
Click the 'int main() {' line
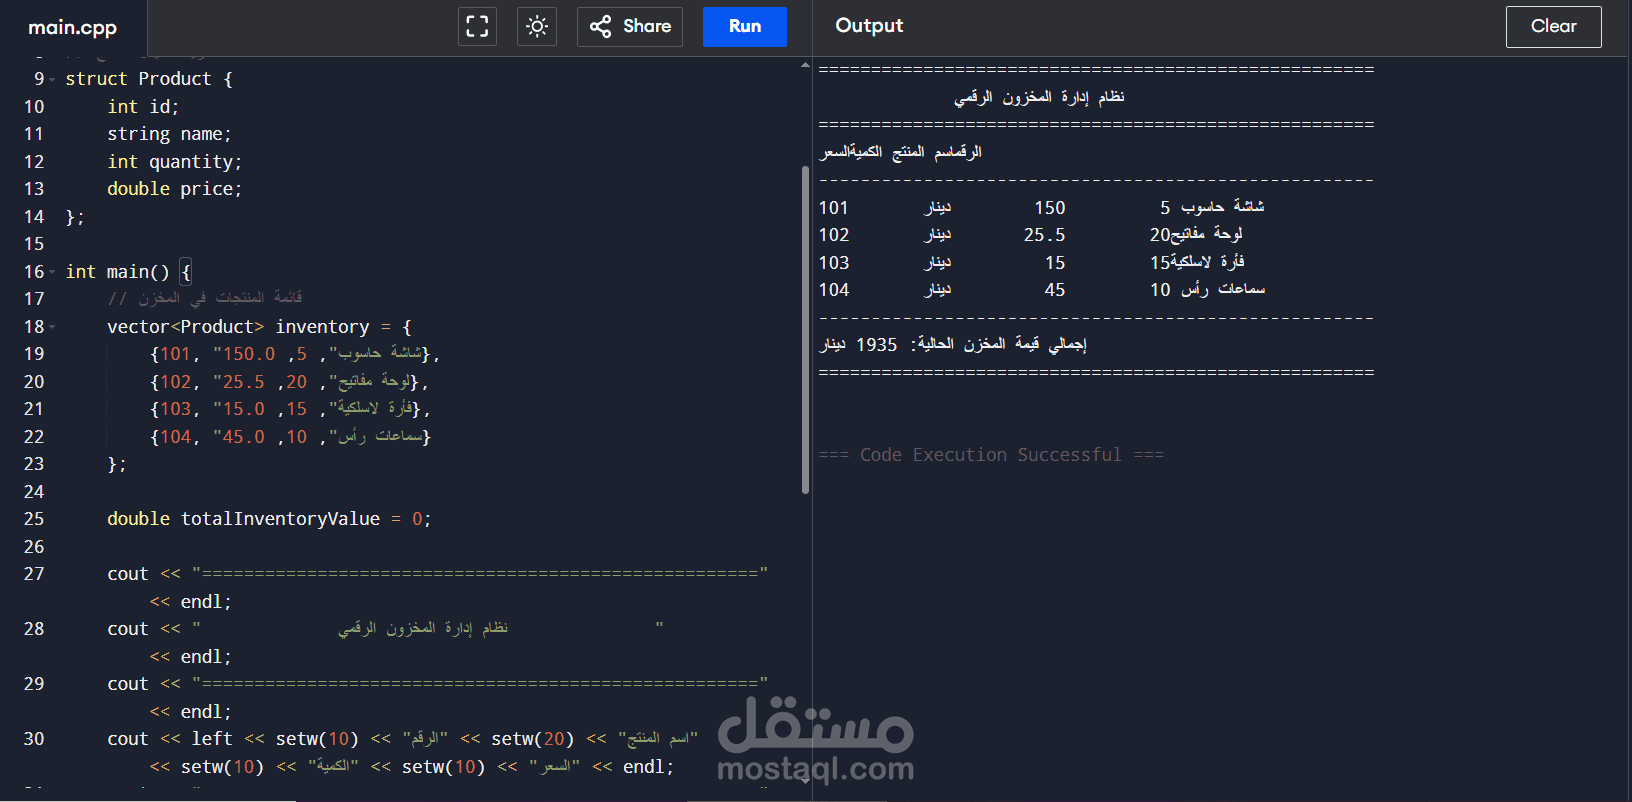128,272
